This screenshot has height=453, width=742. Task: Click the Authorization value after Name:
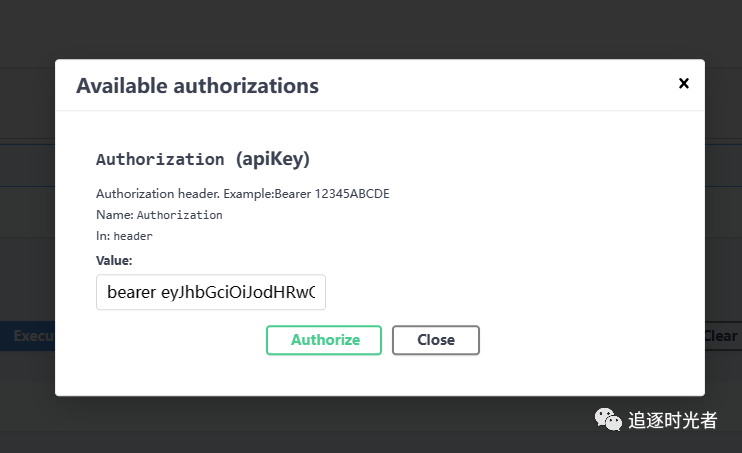coord(179,215)
